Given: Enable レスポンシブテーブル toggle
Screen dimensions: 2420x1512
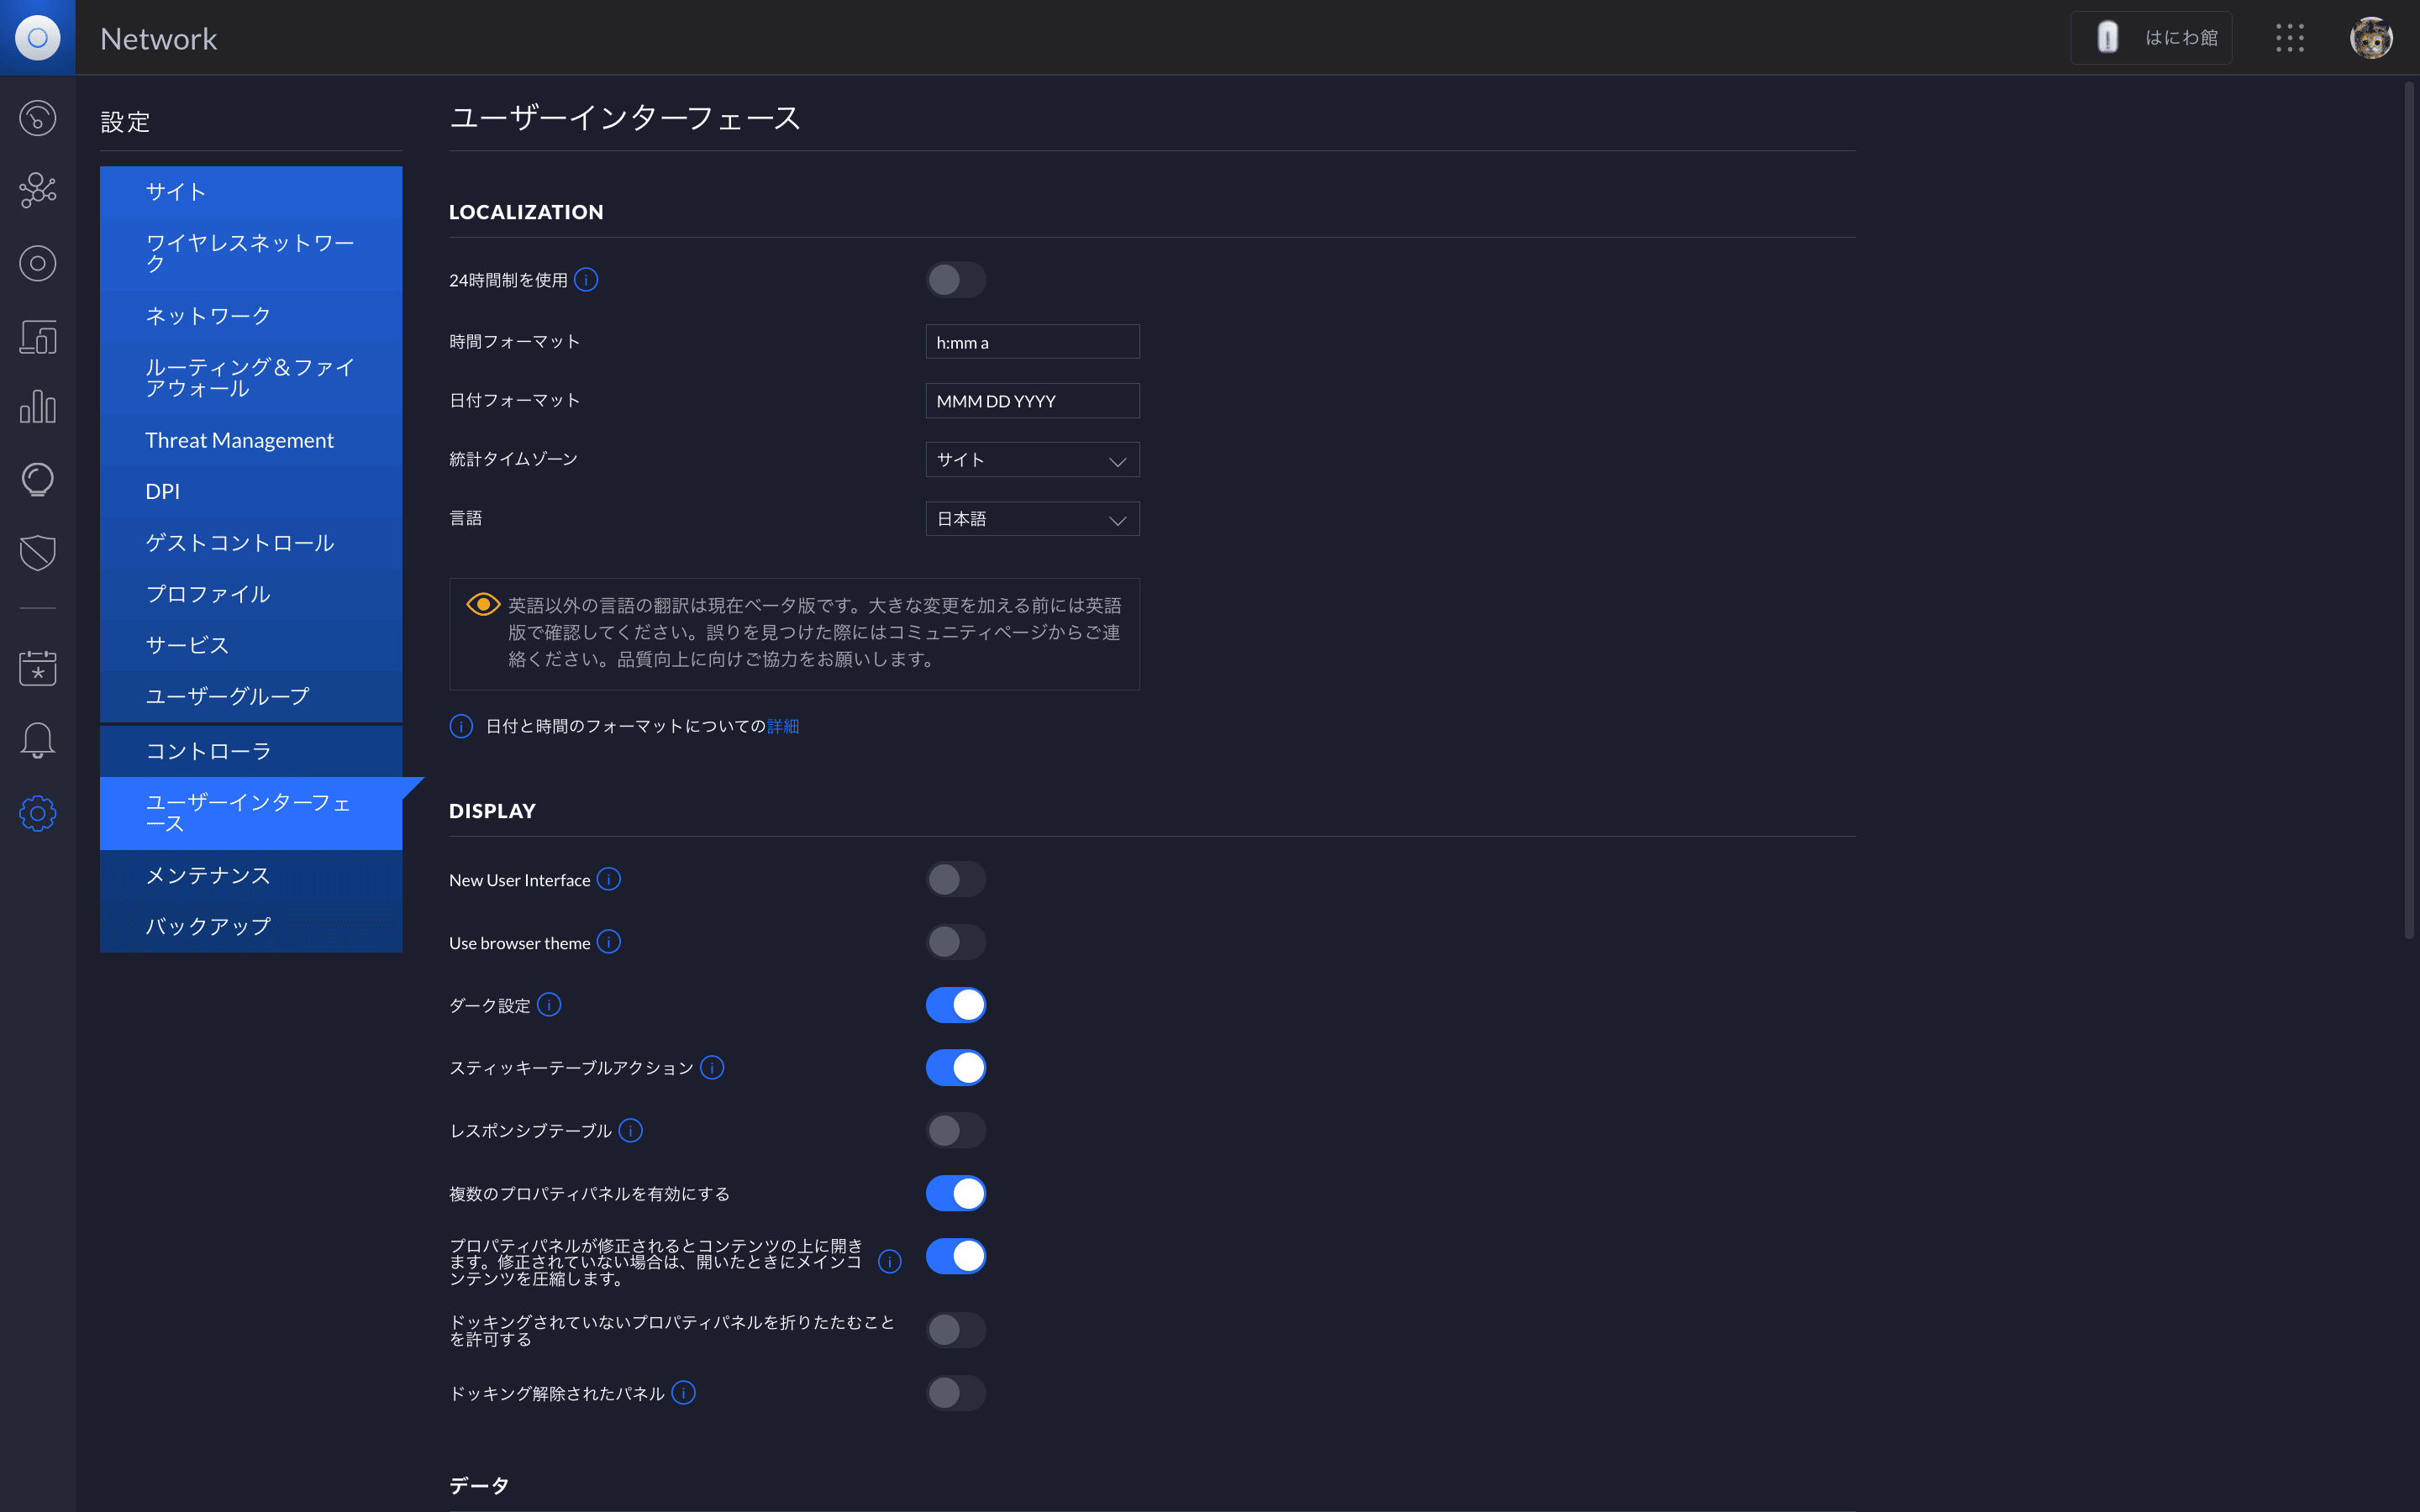Looking at the screenshot, I should 956,1130.
